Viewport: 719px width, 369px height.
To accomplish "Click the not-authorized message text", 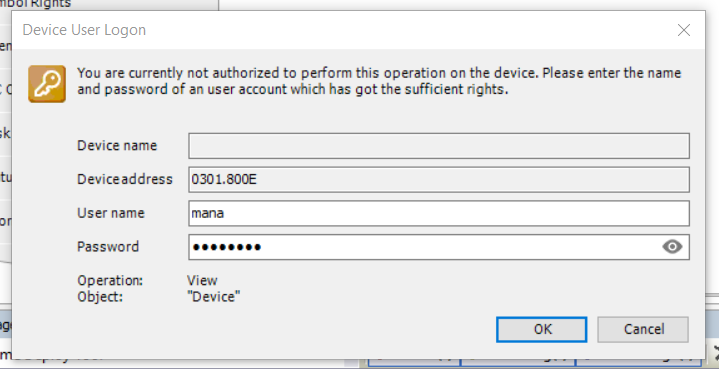I will pyautogui.click(x=379, y=81).
